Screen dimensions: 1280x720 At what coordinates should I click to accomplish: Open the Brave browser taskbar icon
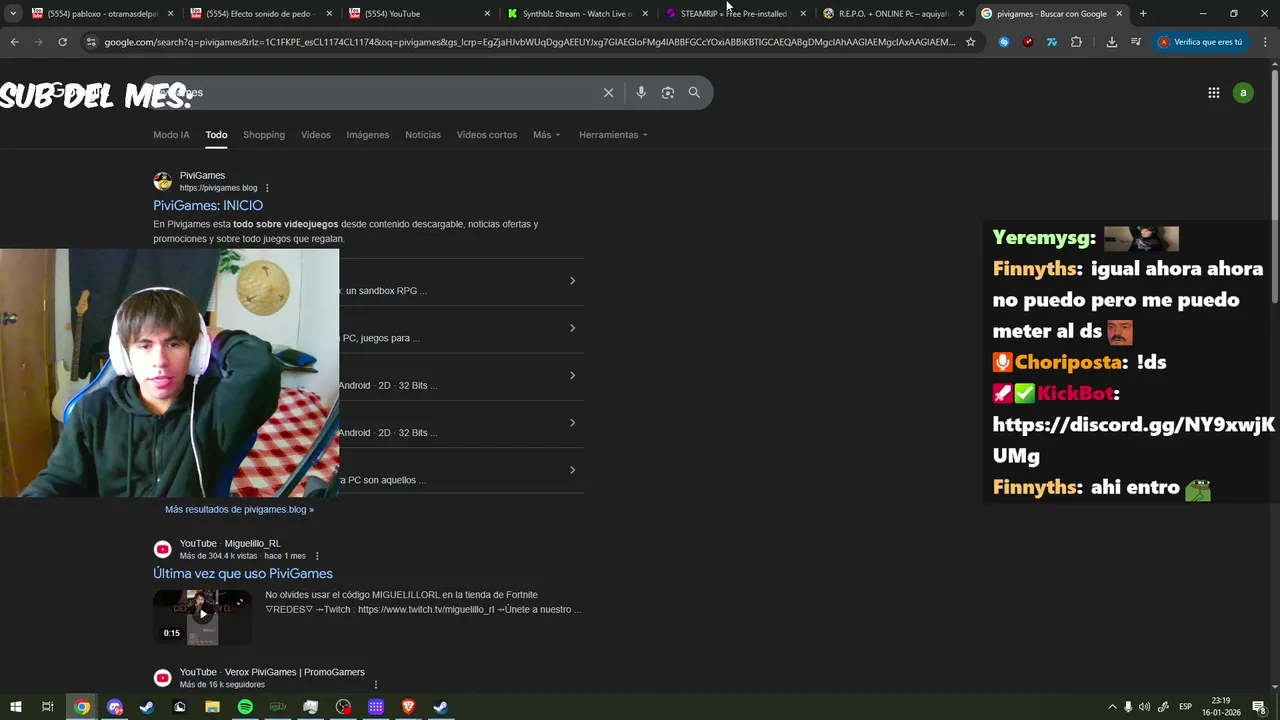408,707
